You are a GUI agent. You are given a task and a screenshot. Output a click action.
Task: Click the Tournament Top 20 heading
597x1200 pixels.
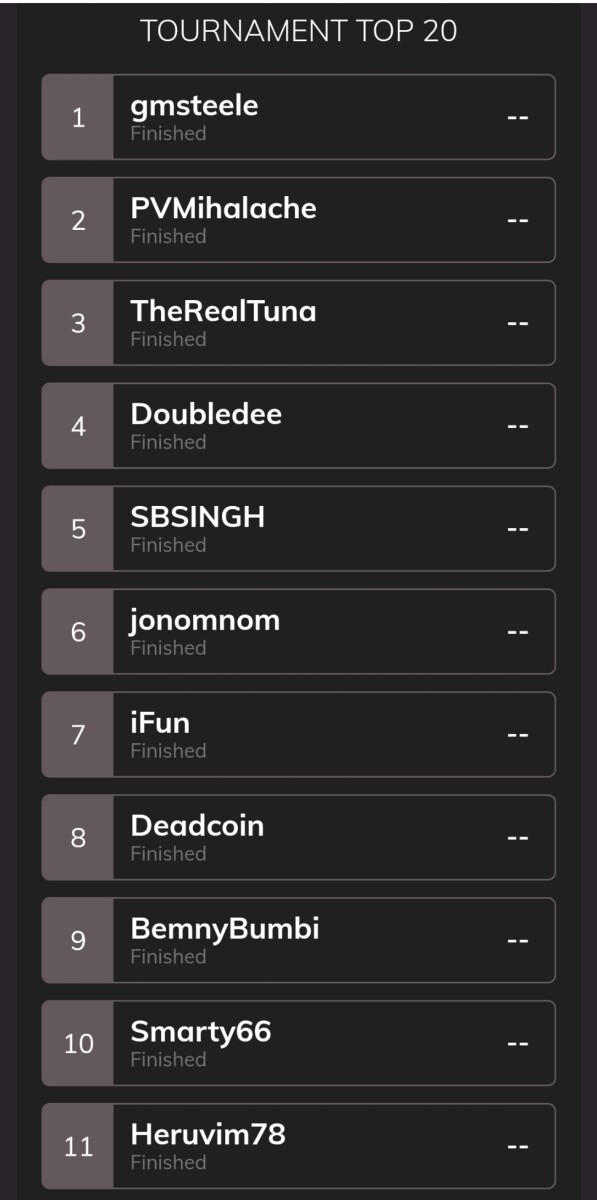click(x=299, y=31)
